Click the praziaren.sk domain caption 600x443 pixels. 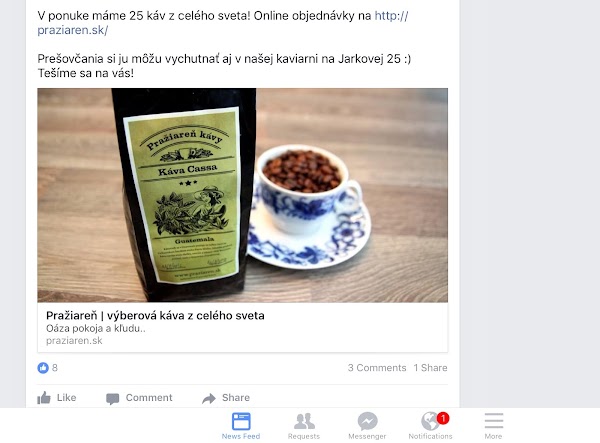[74, 340]
